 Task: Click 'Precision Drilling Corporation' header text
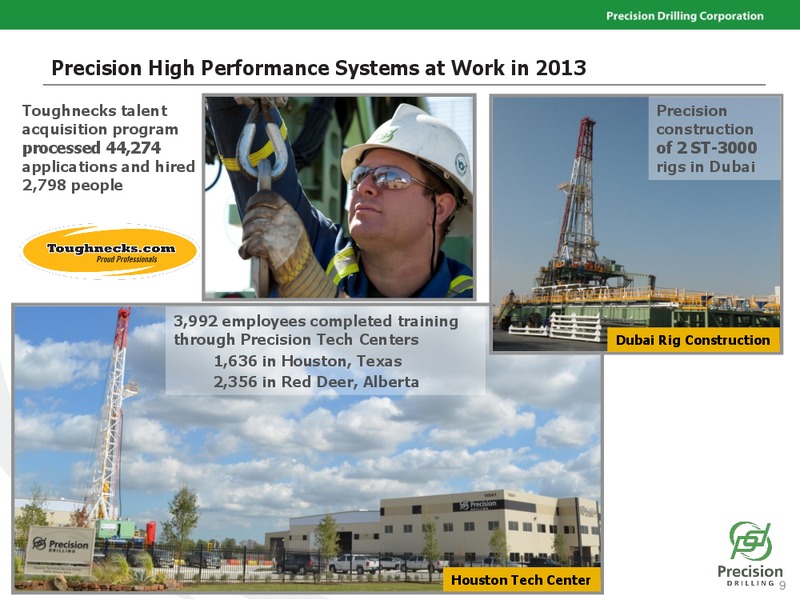[x=685, y=16]
